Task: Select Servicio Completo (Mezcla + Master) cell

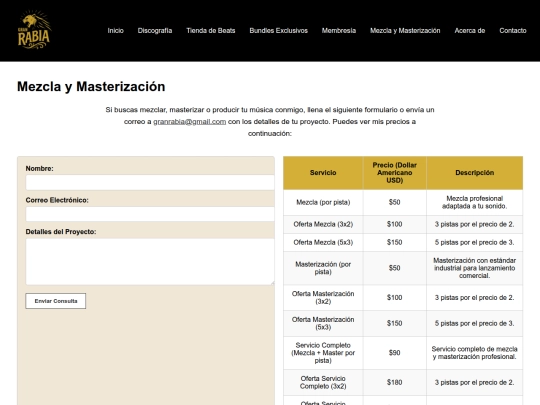Action: point(323,353)
